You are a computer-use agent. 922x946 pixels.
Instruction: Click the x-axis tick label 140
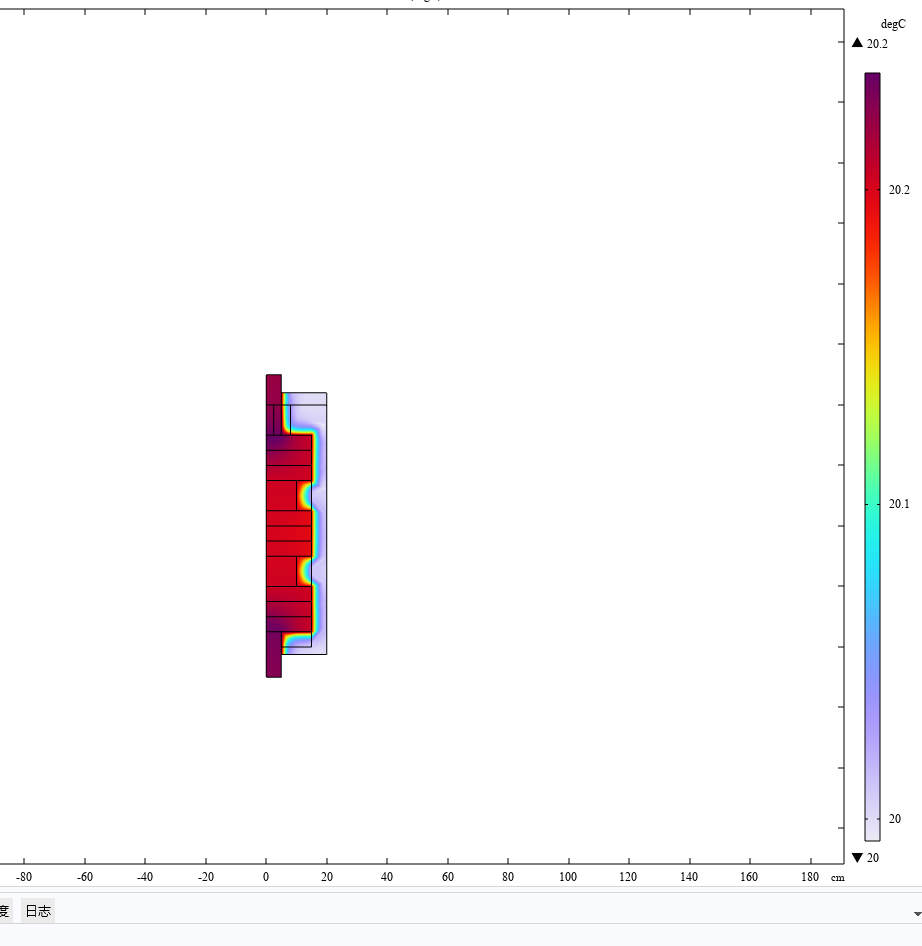(x=689, y=877)
